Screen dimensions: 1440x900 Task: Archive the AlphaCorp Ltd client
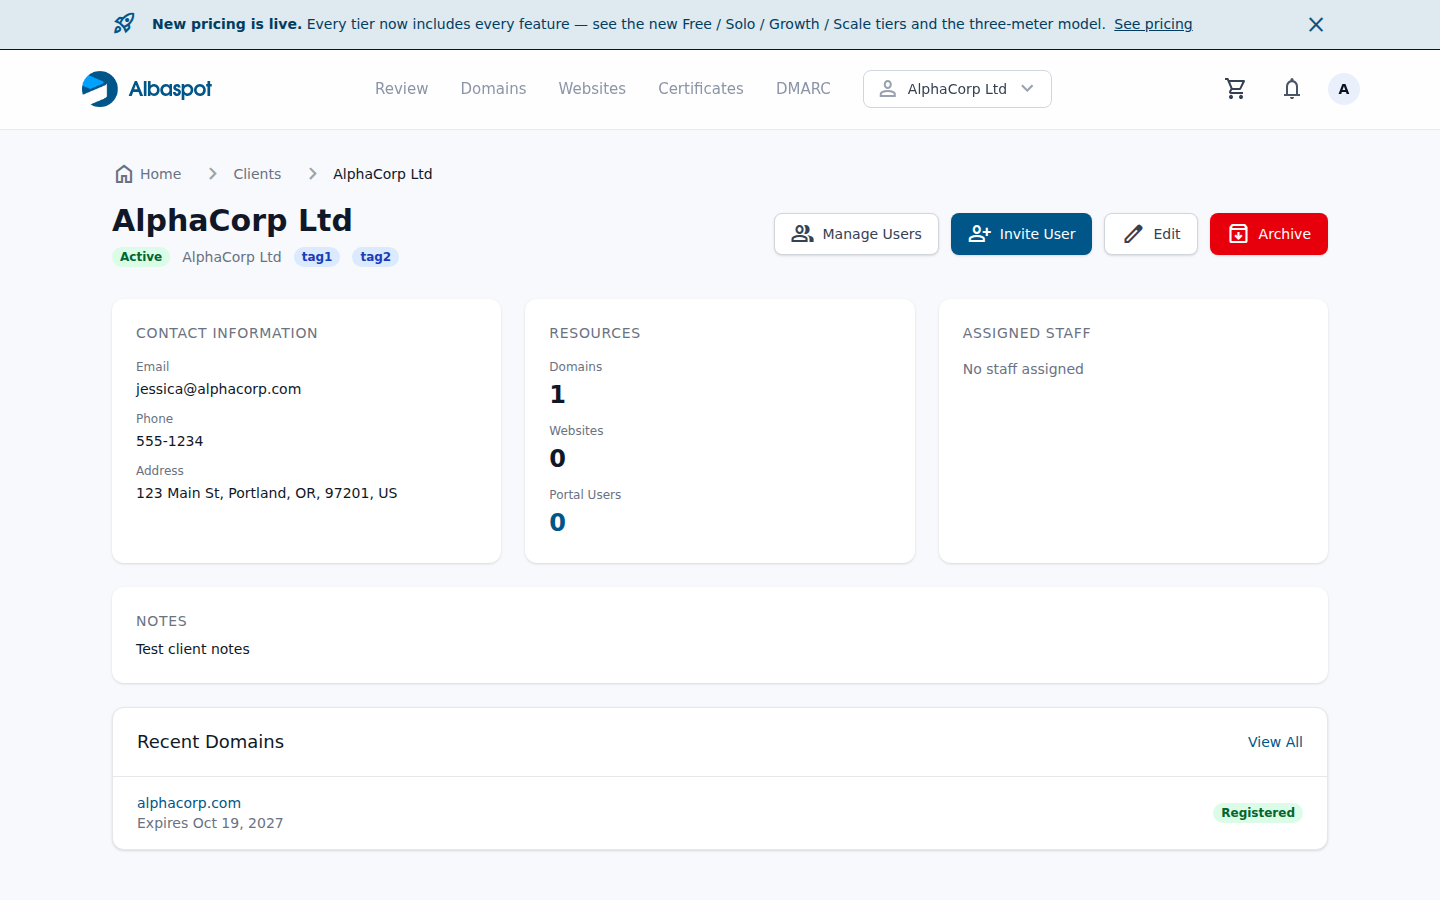coord(1269,234)
